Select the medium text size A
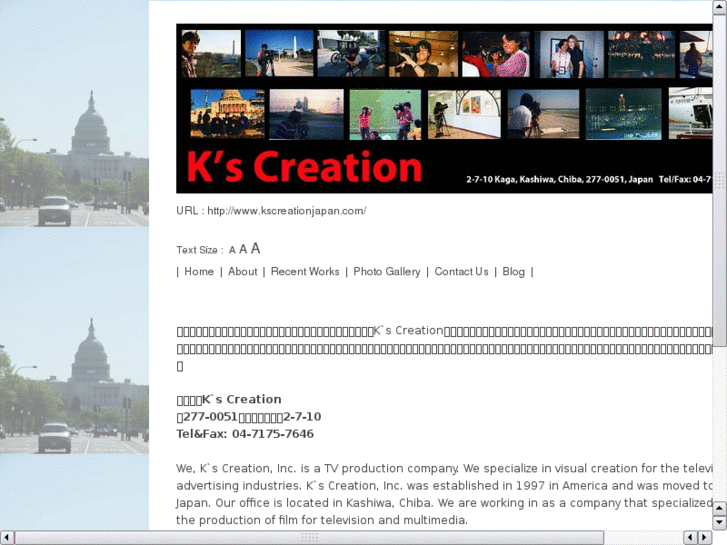 [x=243, y=249]
